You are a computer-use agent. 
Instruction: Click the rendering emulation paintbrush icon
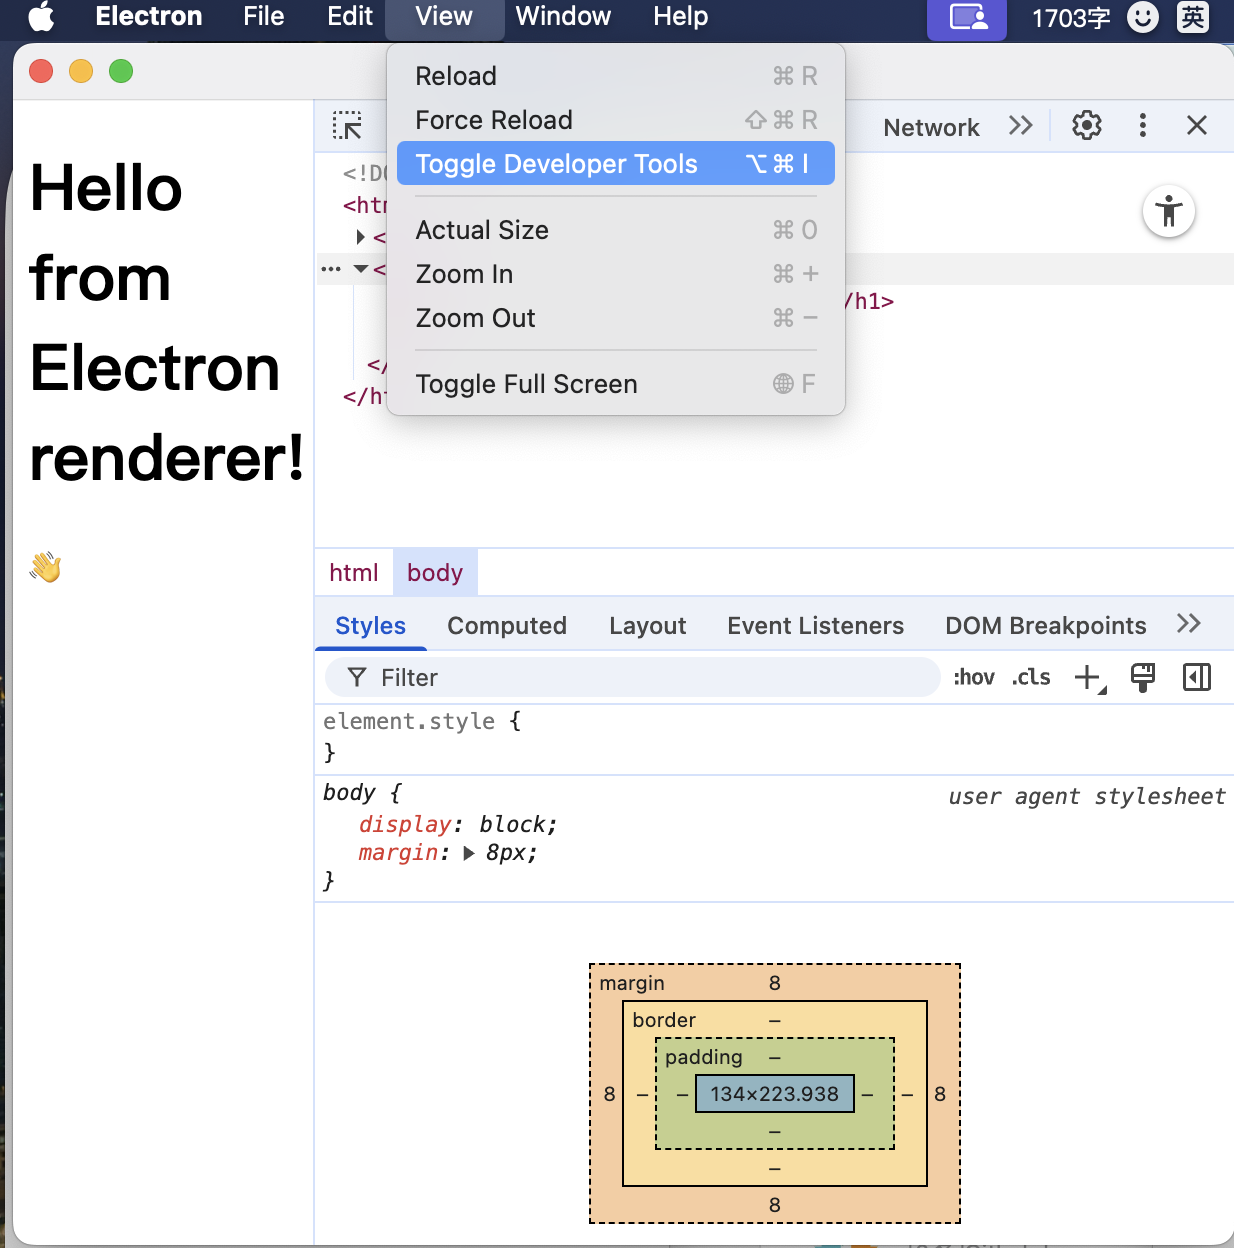[x=1142, y=677]
